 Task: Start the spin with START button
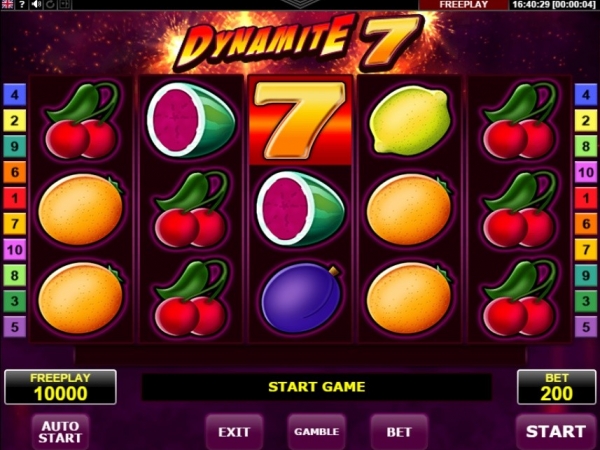pyautogui.click(x=556, y=432)
